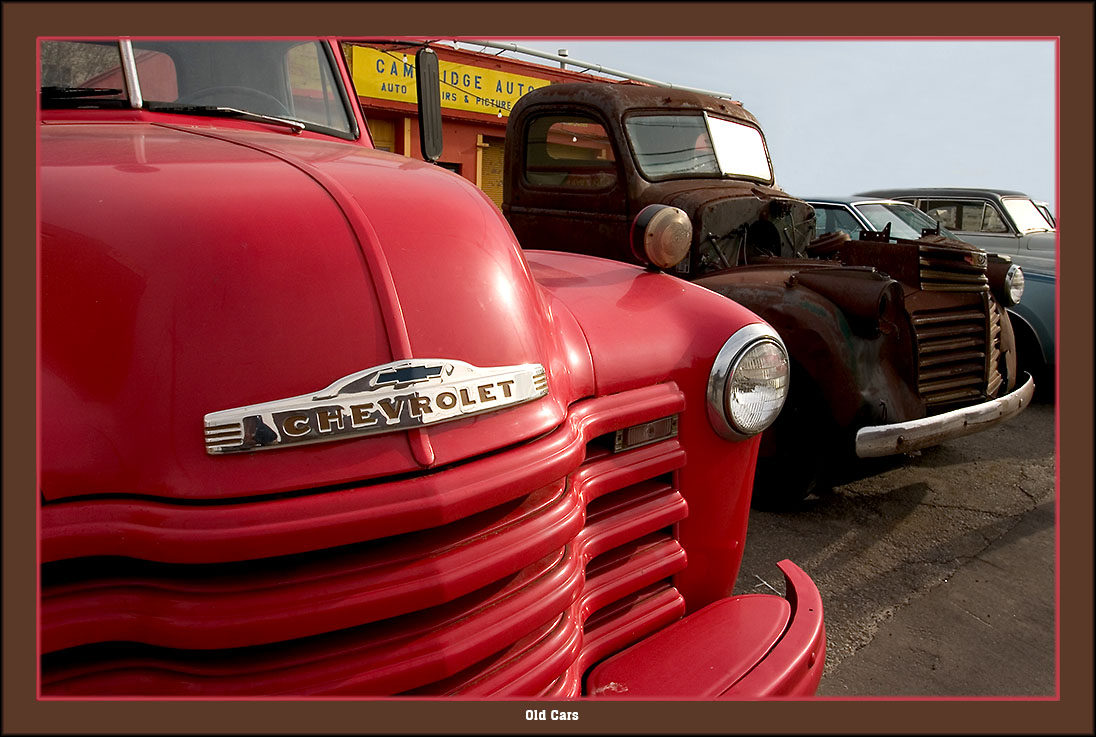Click the red truck's turn signal lamp
Screen dimensions: 1096x737
(x=645, y=433)
